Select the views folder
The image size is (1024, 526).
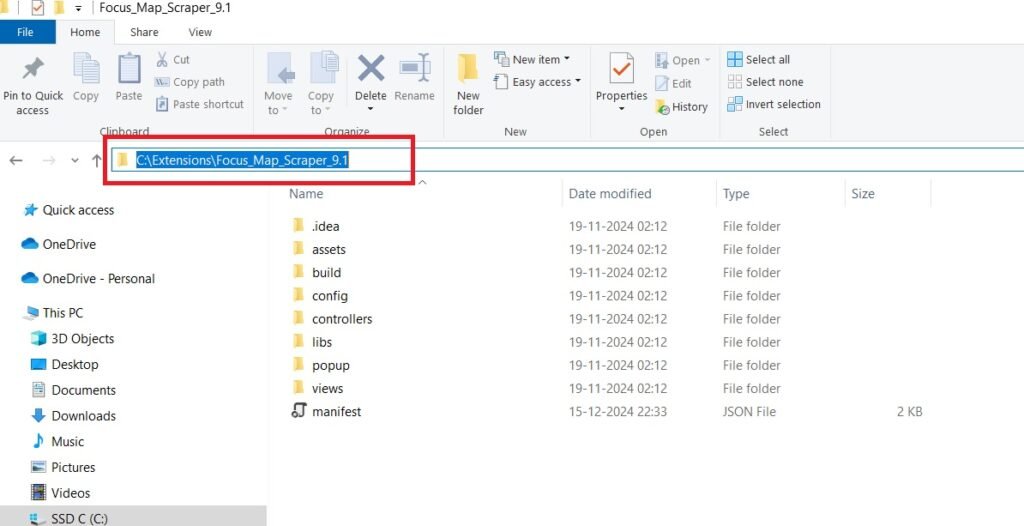click(x=317, y=388)
